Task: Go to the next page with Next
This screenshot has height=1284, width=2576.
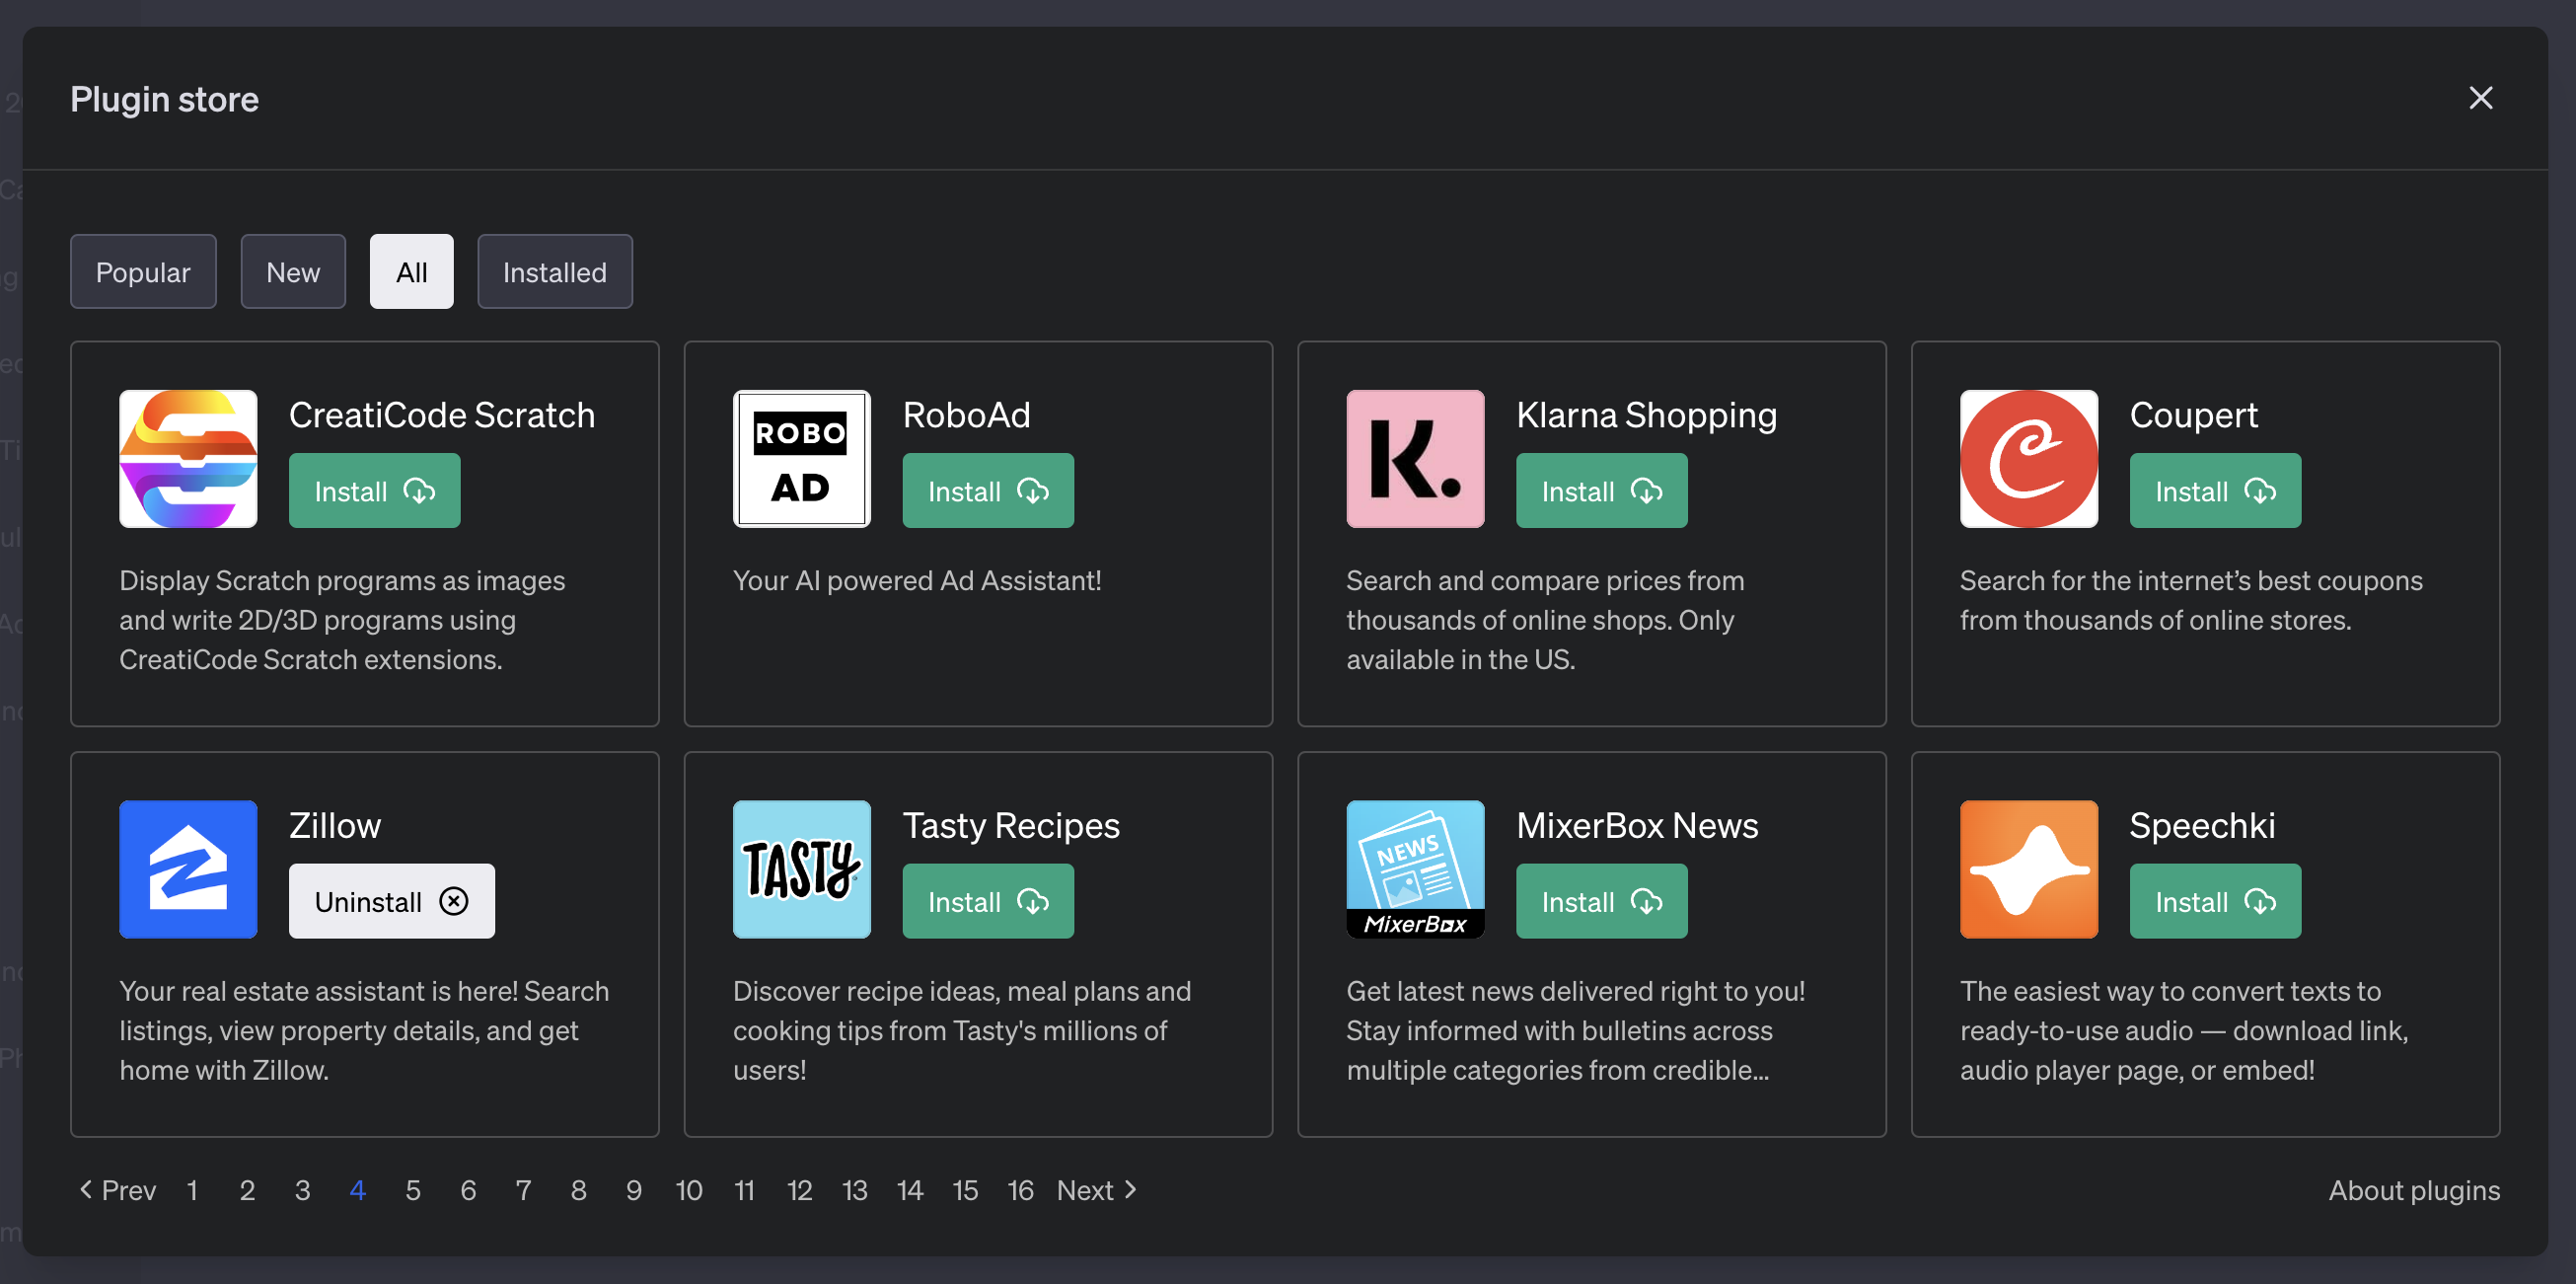Action: pos(1097,1190)
